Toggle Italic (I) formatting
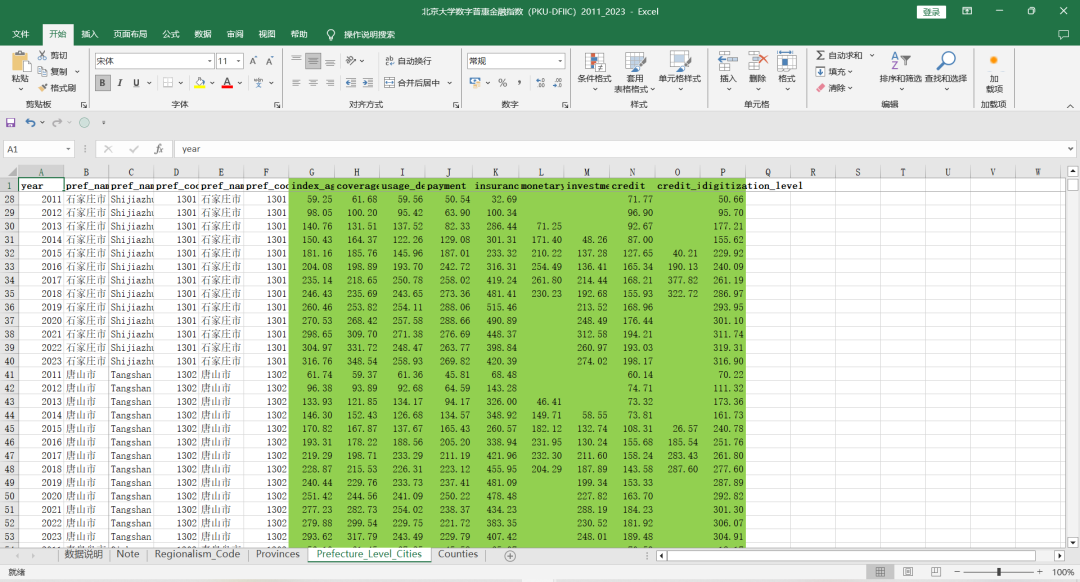1080x582 pixels. click(120, 83)
